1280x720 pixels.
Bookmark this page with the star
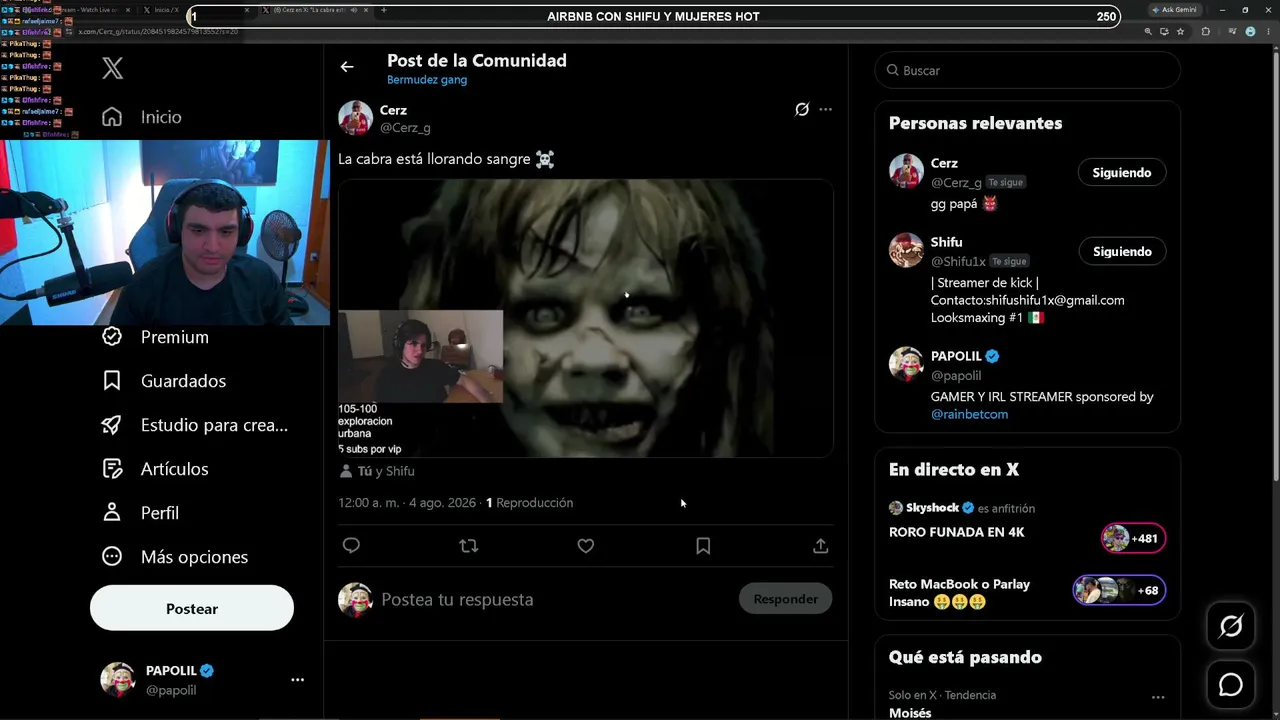1180,32
